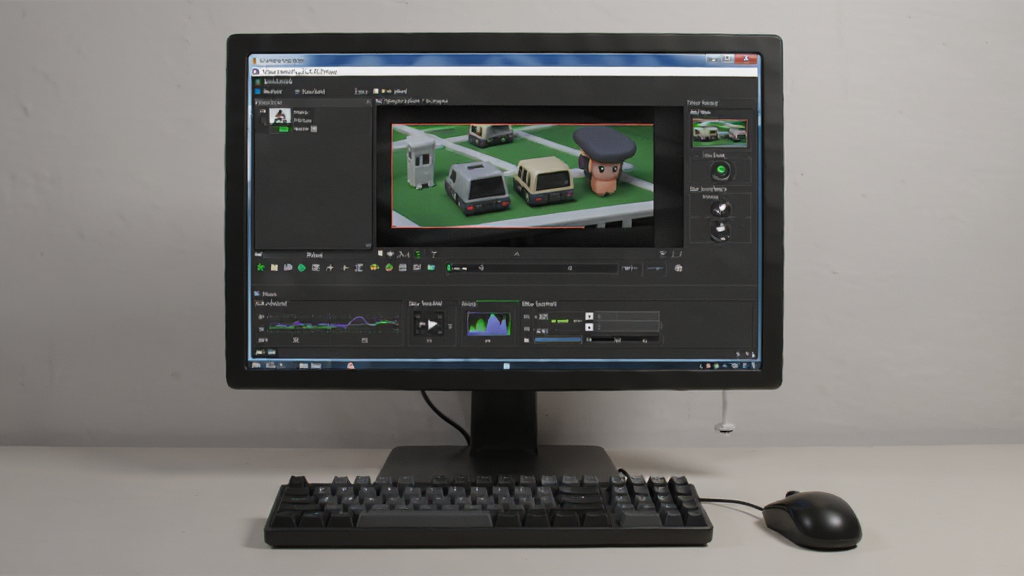Expand using the up-arrow chevron below the preview
The width and height of the screenshot is (1024, 576).
click(x=517, y=254)
